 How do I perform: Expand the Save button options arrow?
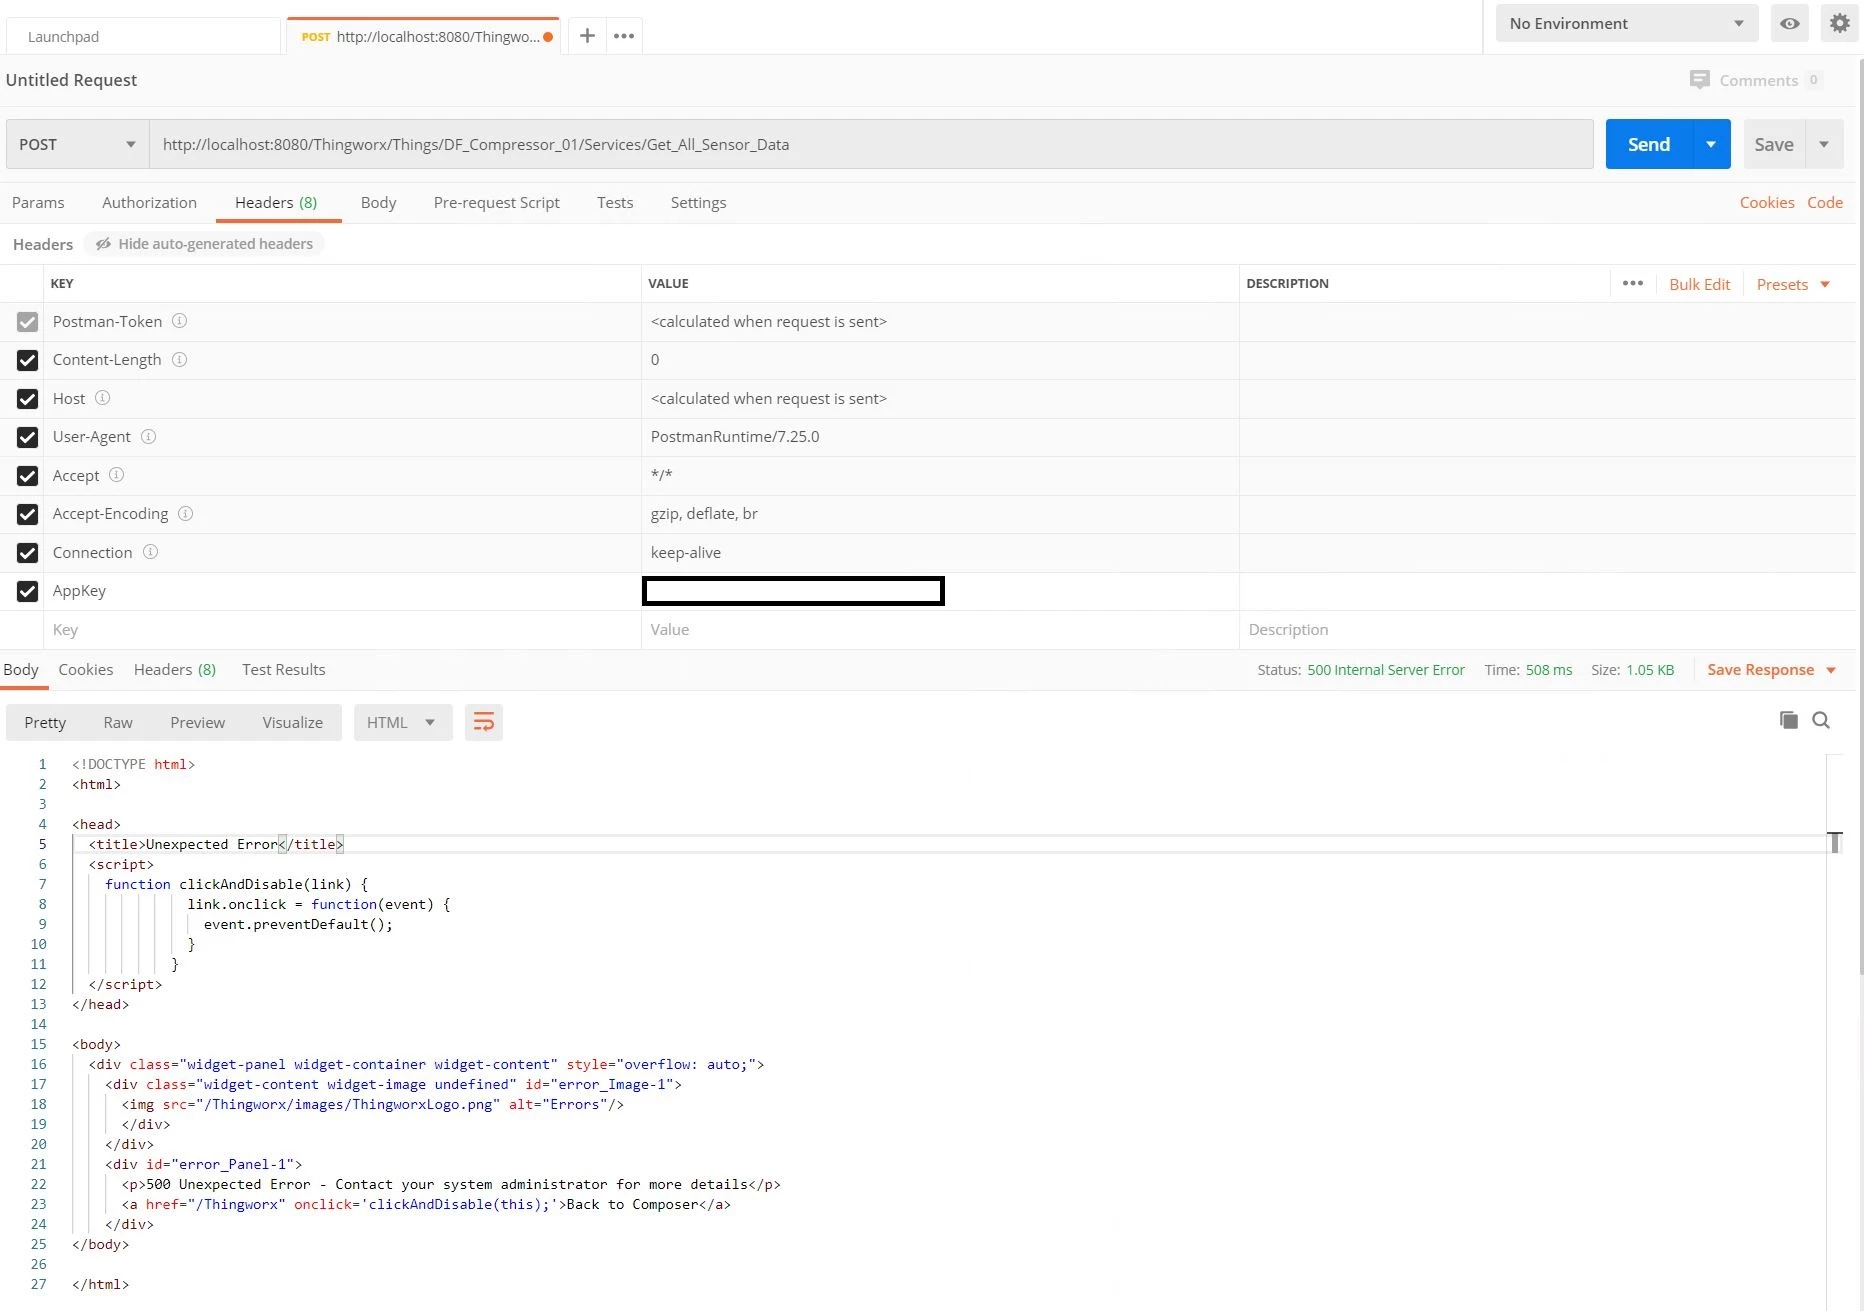(x=1824, y=144)
